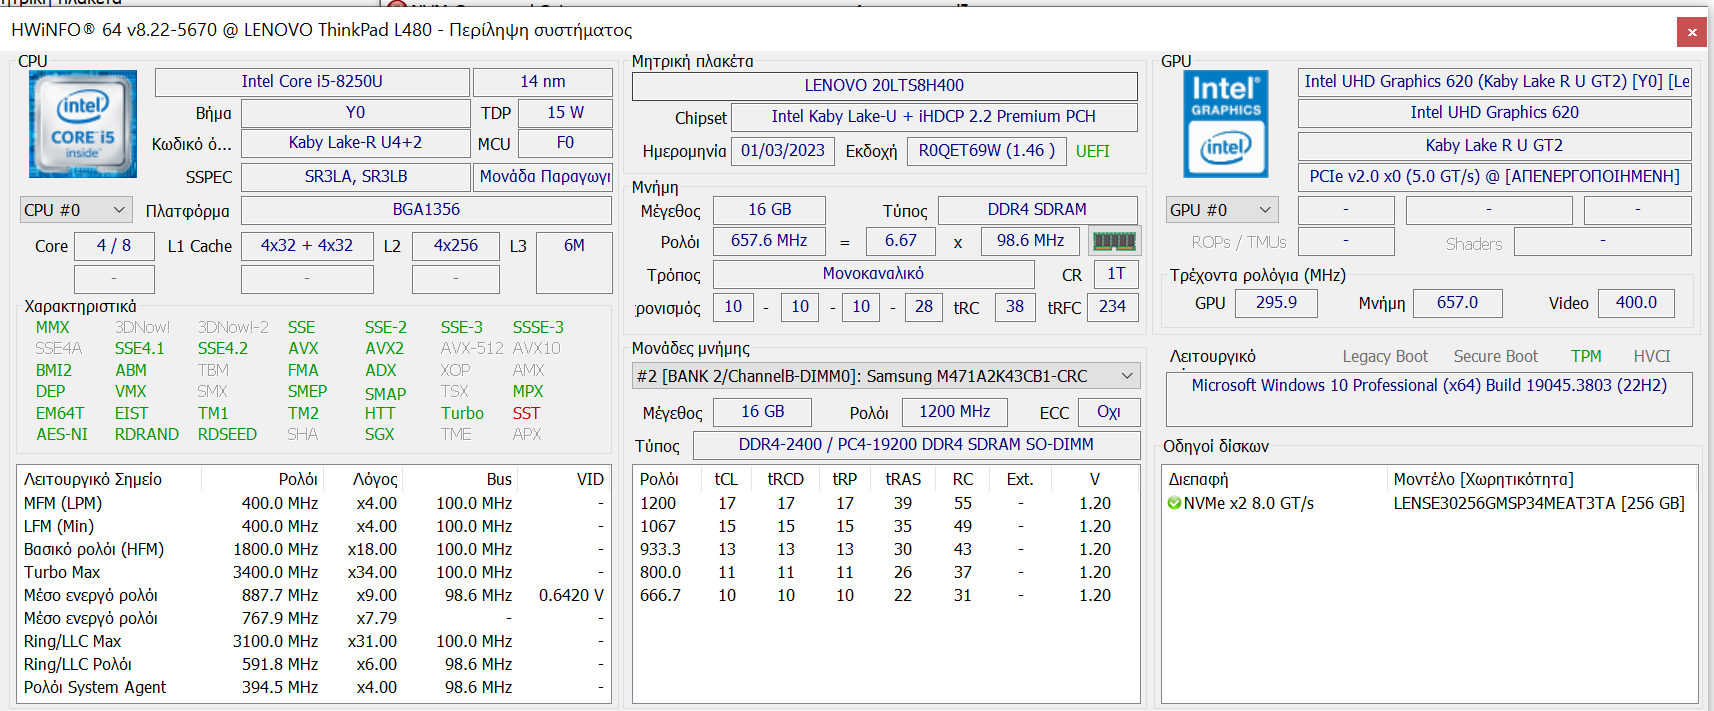Click the HVCI label

1652,357
